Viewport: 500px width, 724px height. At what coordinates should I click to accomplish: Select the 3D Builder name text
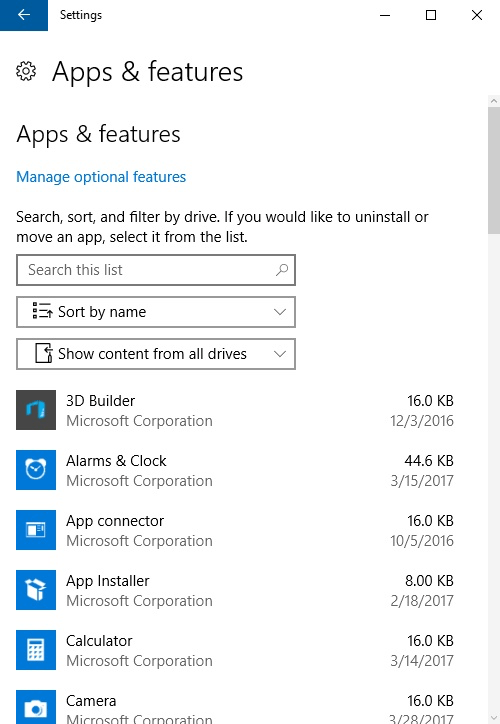tap(101, 401)
